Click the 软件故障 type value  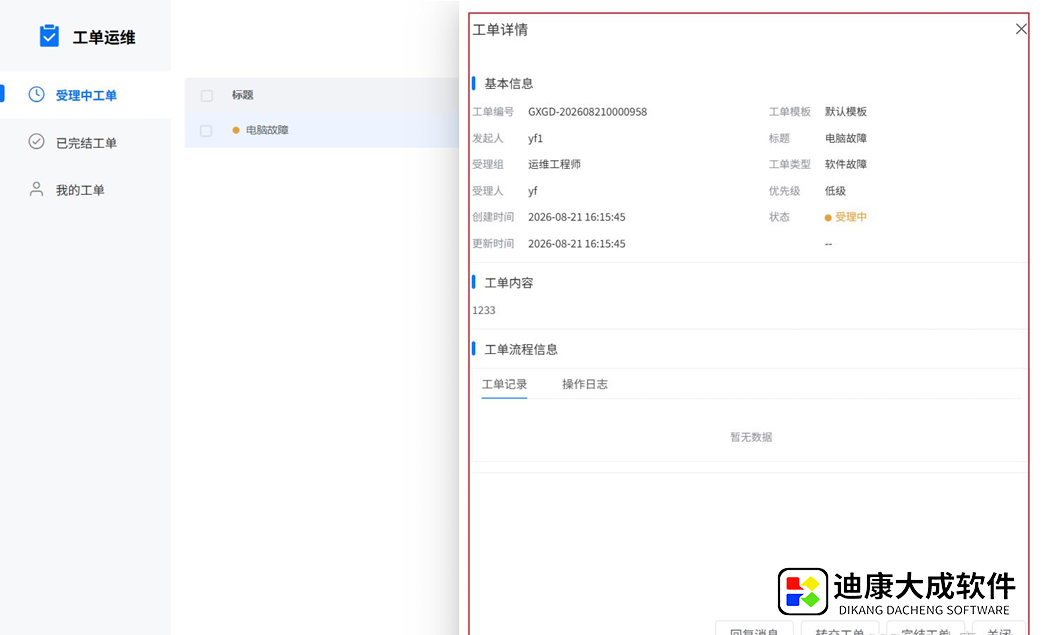846,164
